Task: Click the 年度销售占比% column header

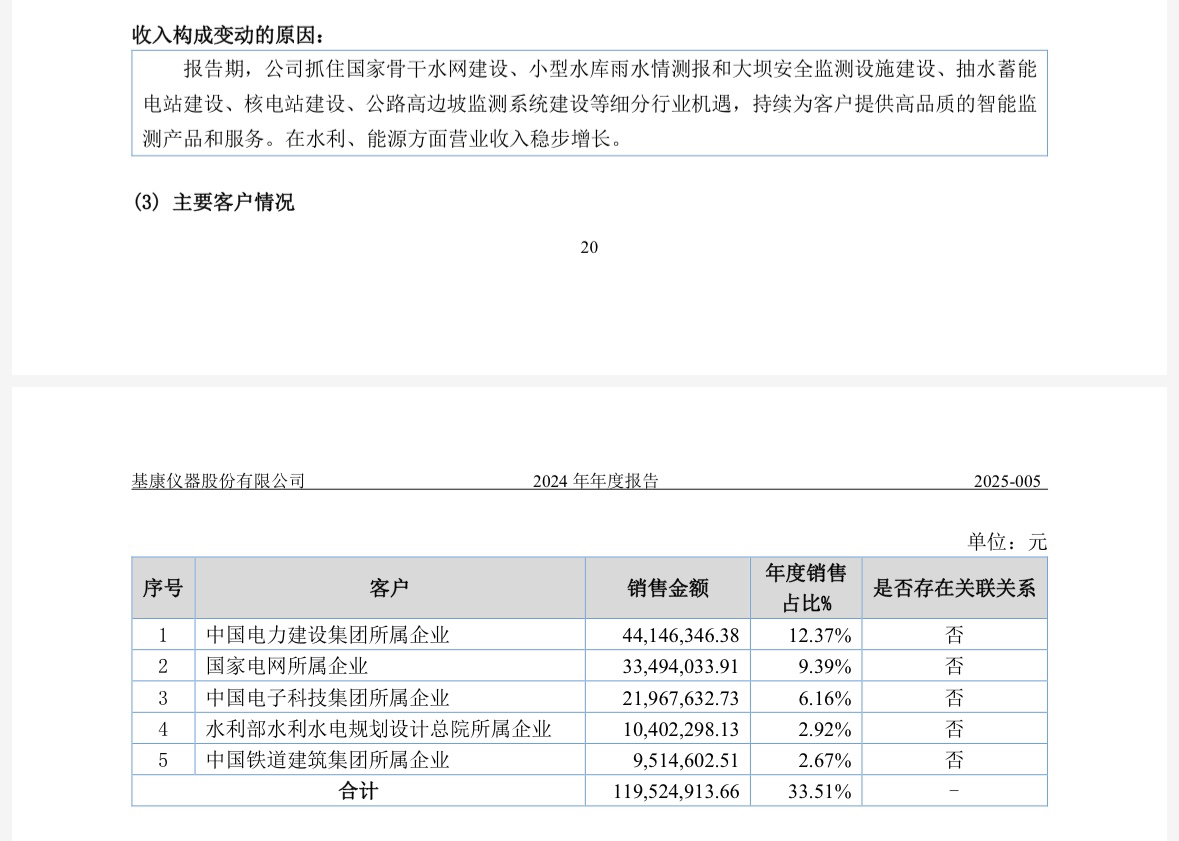Action: (x=806, y=588)
